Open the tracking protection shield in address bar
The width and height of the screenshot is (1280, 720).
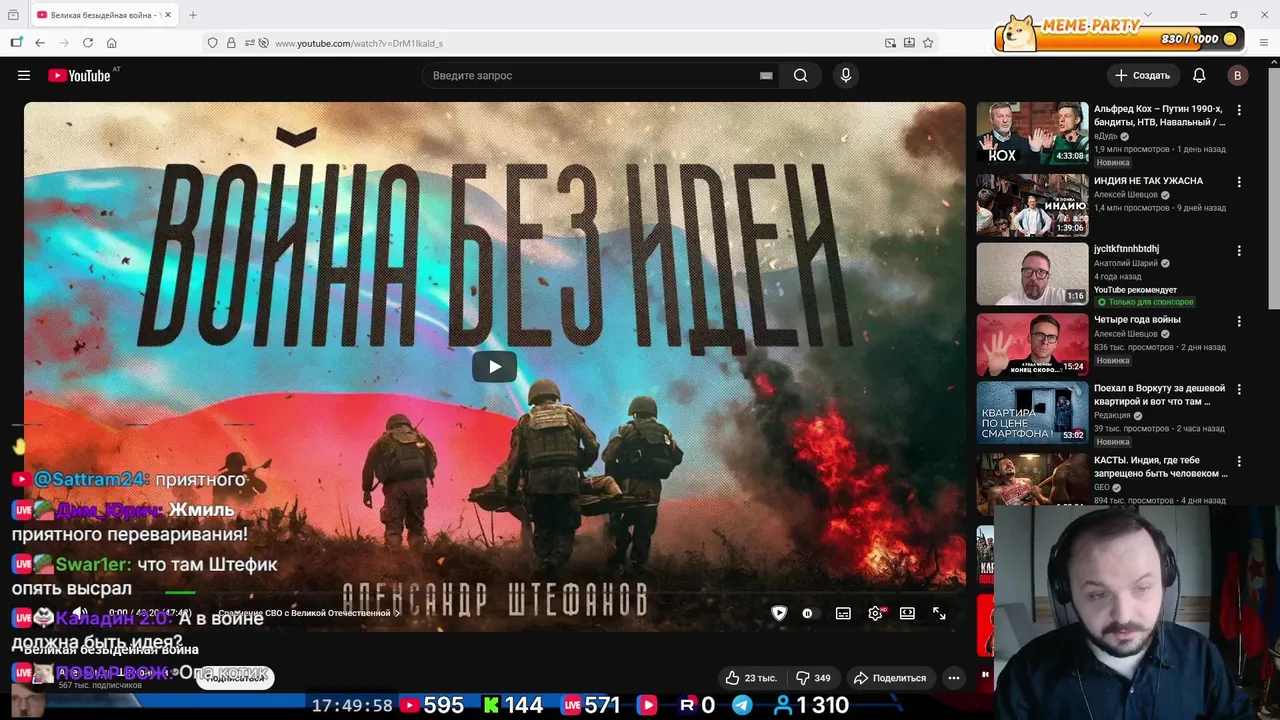pos(212,43)
